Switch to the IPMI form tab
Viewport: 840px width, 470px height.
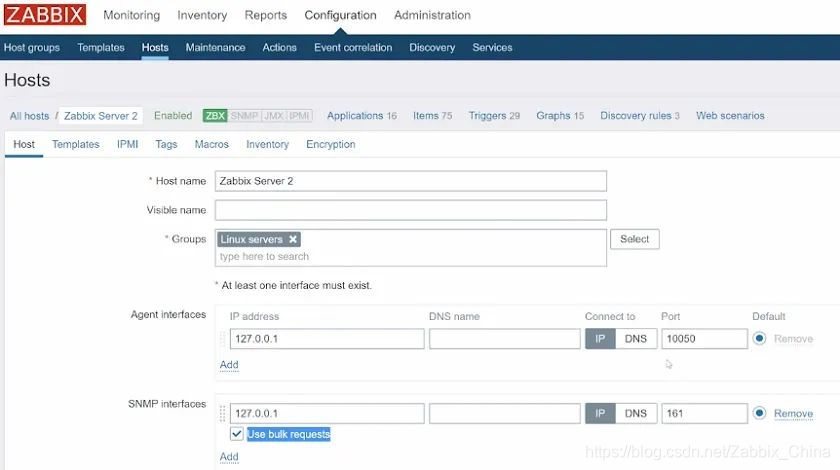pos(128,144)
